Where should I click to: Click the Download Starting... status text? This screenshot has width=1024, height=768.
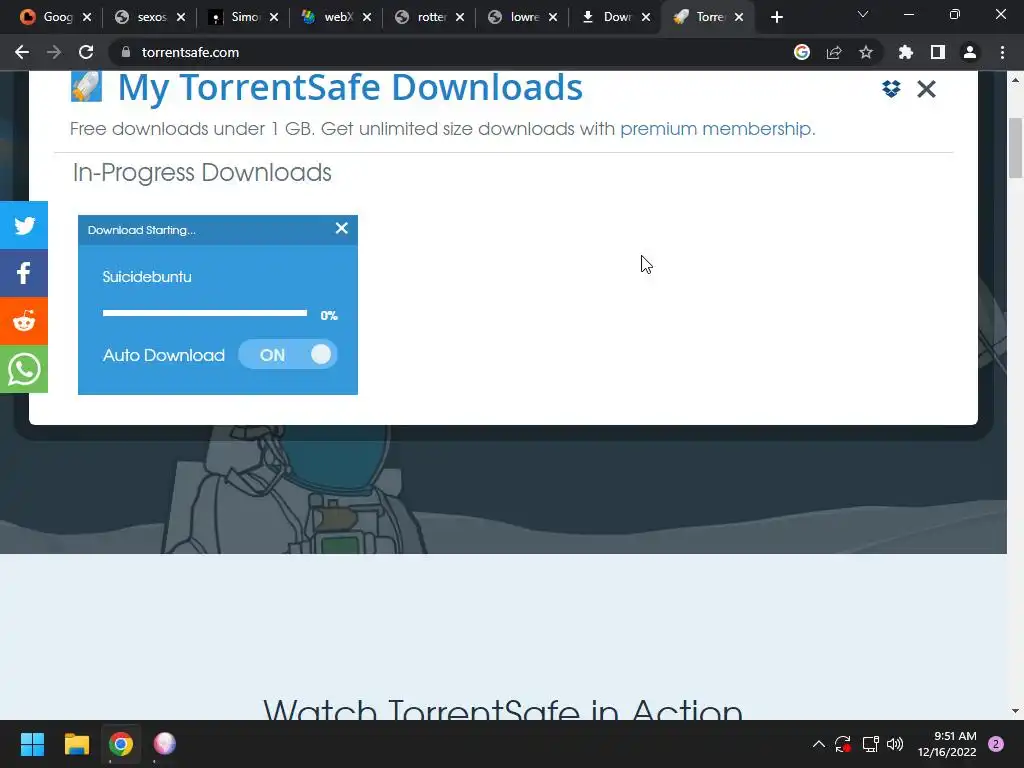(x=142, y=230)
